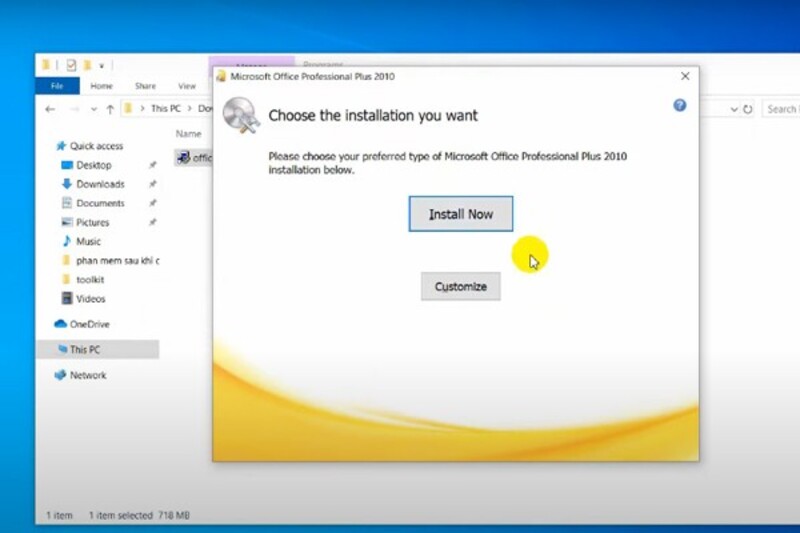This screenshot has width=800, height=533.
Task: Click the Search input field
Action: point(780,109)
